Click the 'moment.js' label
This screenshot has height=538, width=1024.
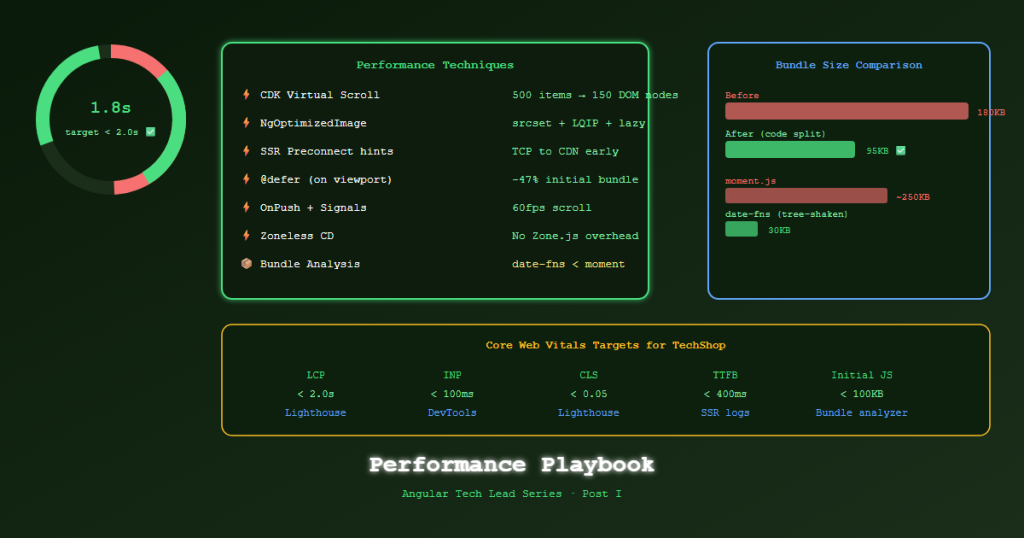point(750,181)
